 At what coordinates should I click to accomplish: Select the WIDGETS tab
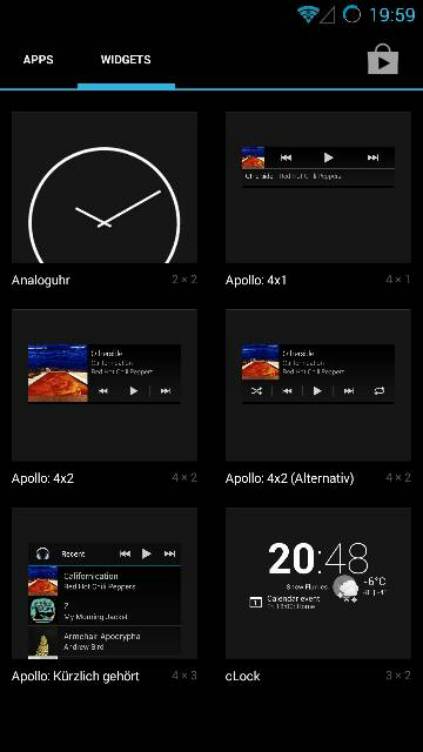(x=126, y=59)
